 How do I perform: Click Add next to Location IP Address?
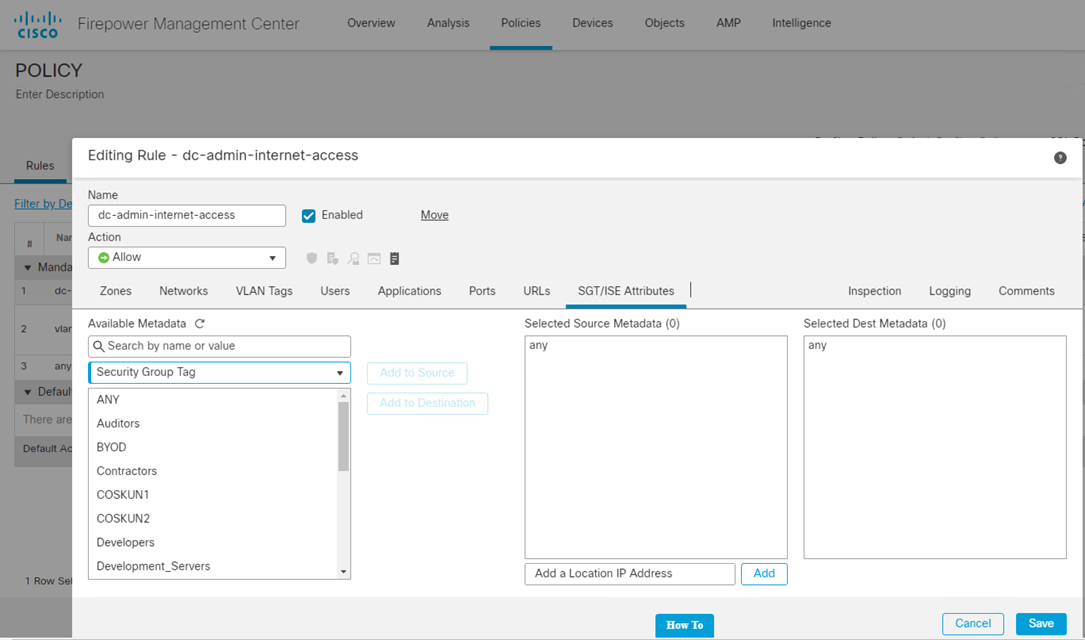click(764, 574)
